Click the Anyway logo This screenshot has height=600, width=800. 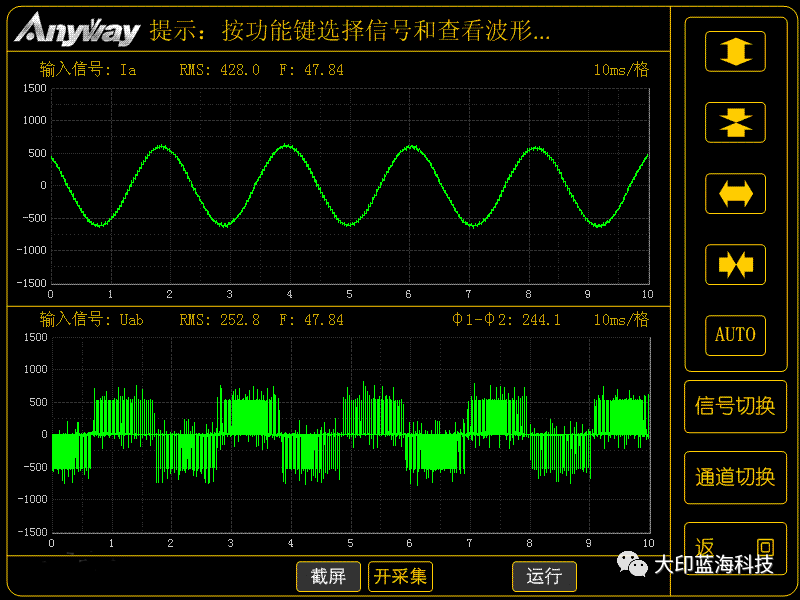(77, 29)
